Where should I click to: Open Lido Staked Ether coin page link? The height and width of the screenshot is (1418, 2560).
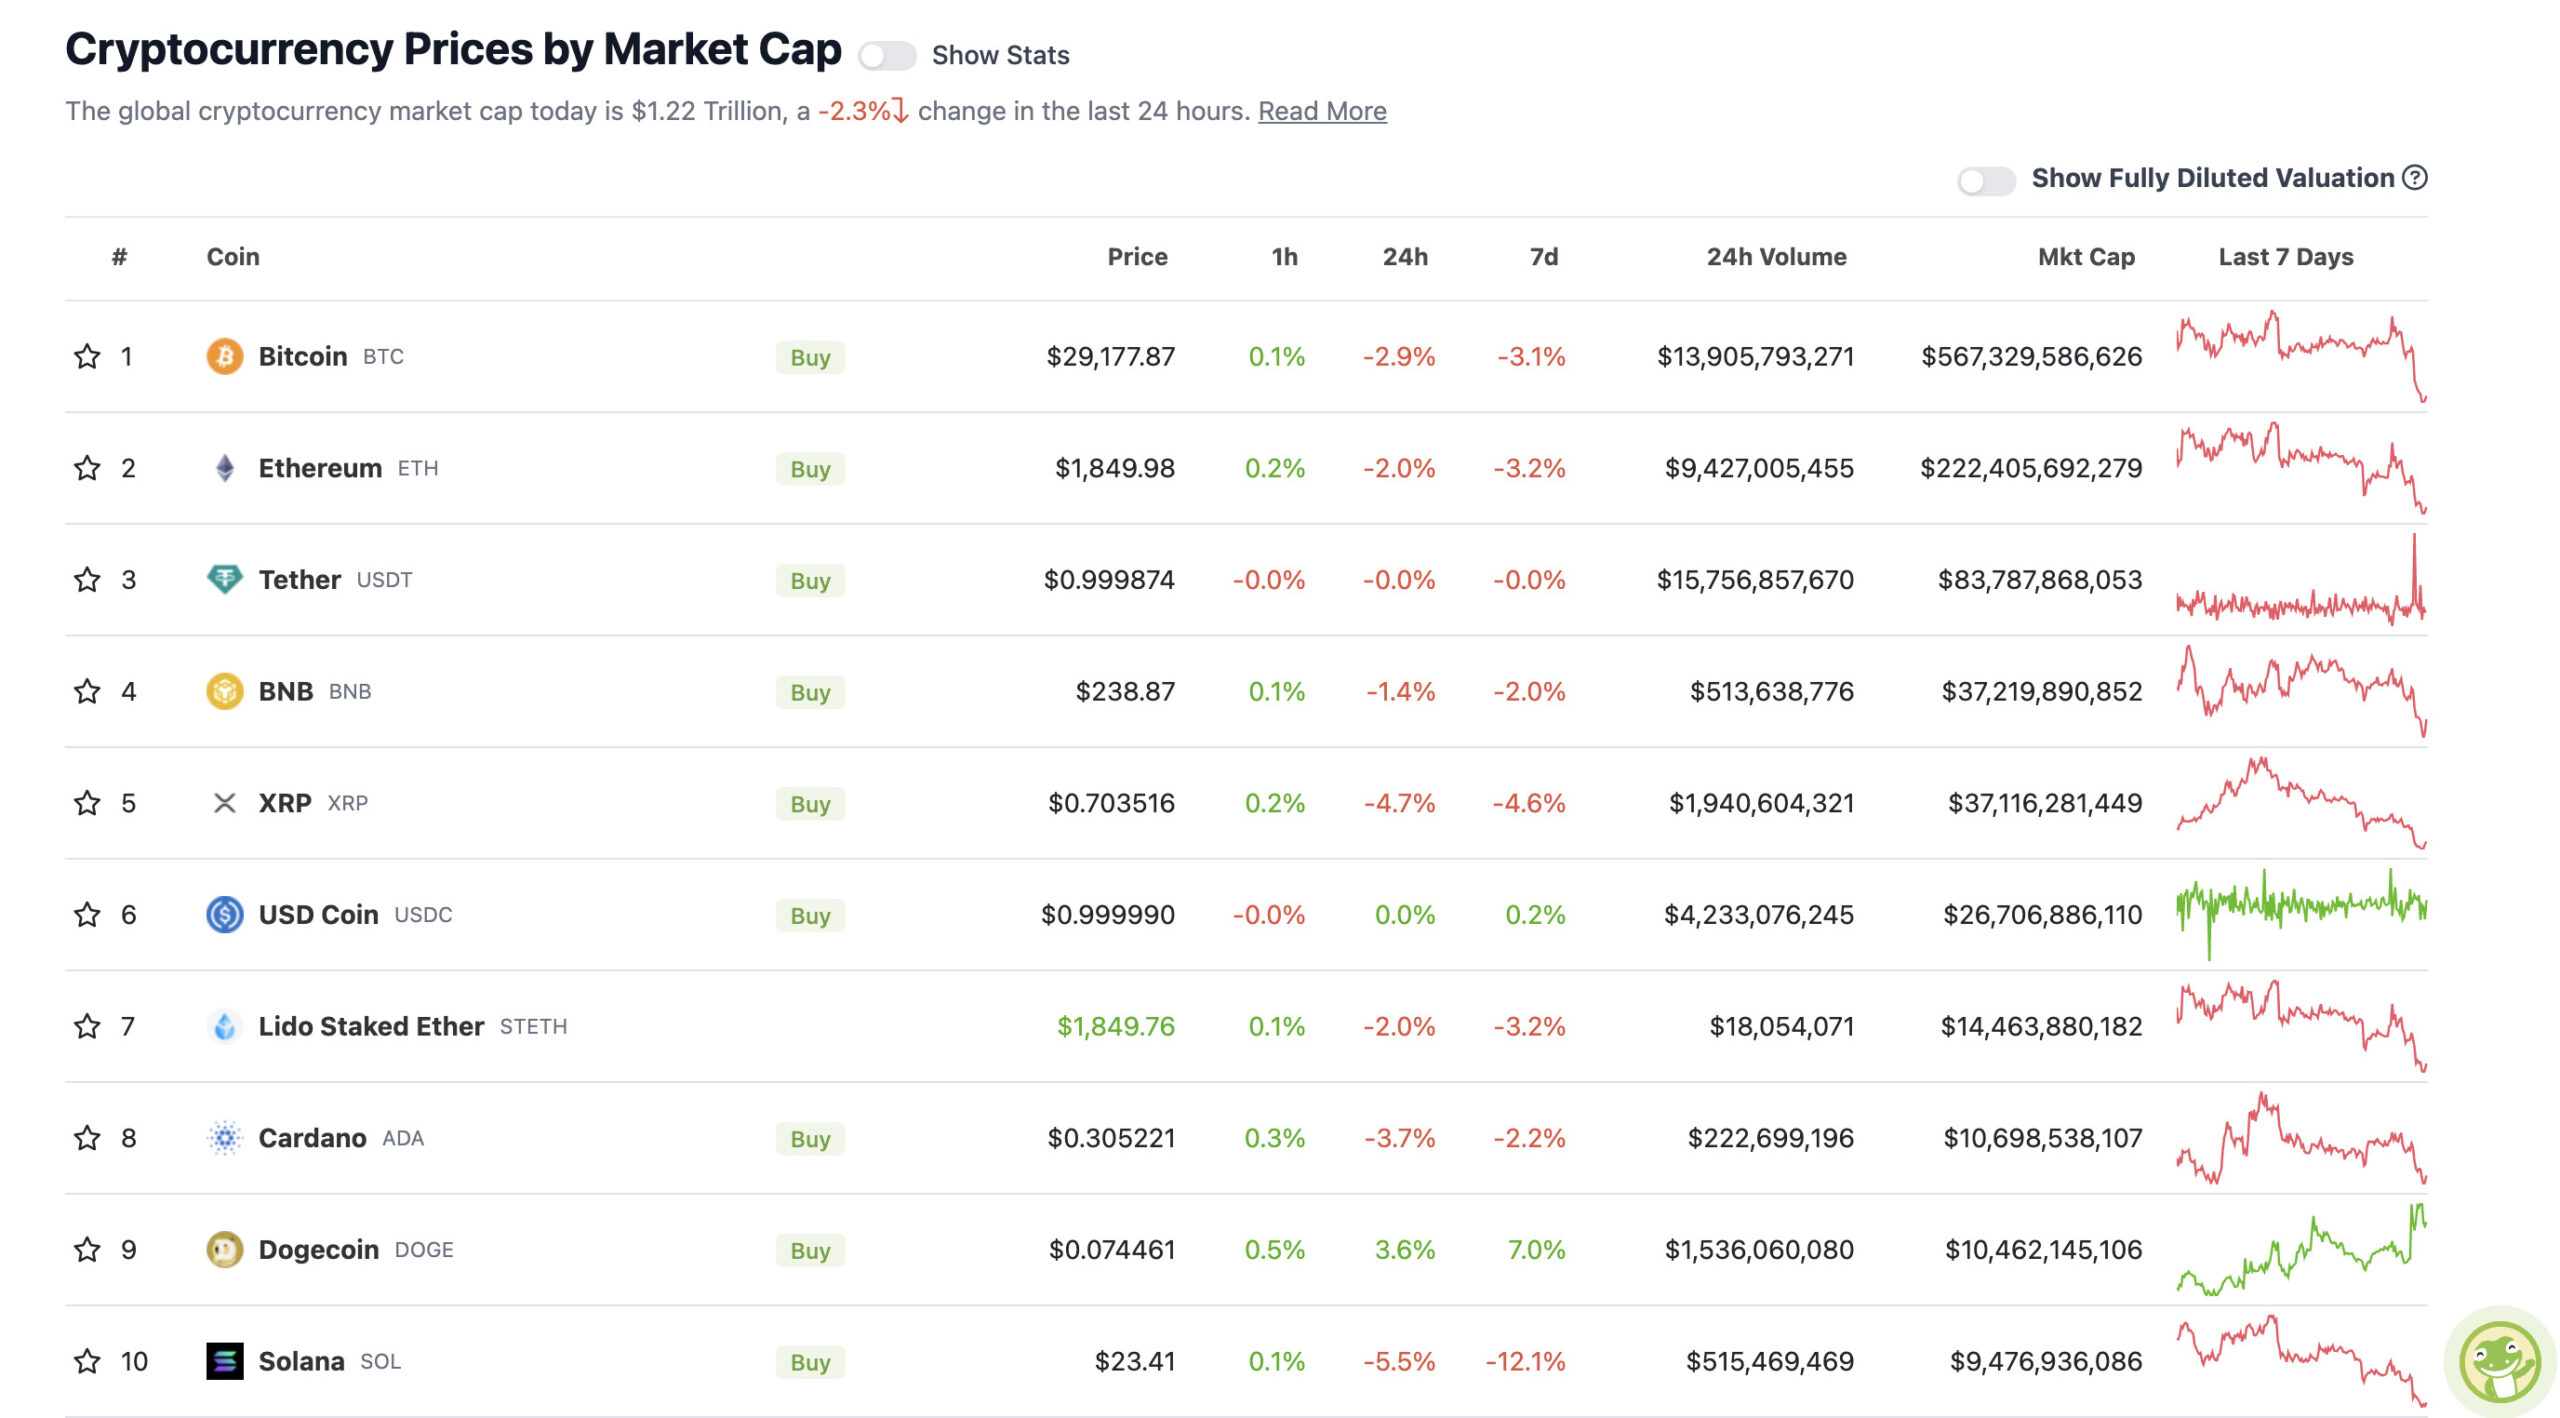point(371,1026)
